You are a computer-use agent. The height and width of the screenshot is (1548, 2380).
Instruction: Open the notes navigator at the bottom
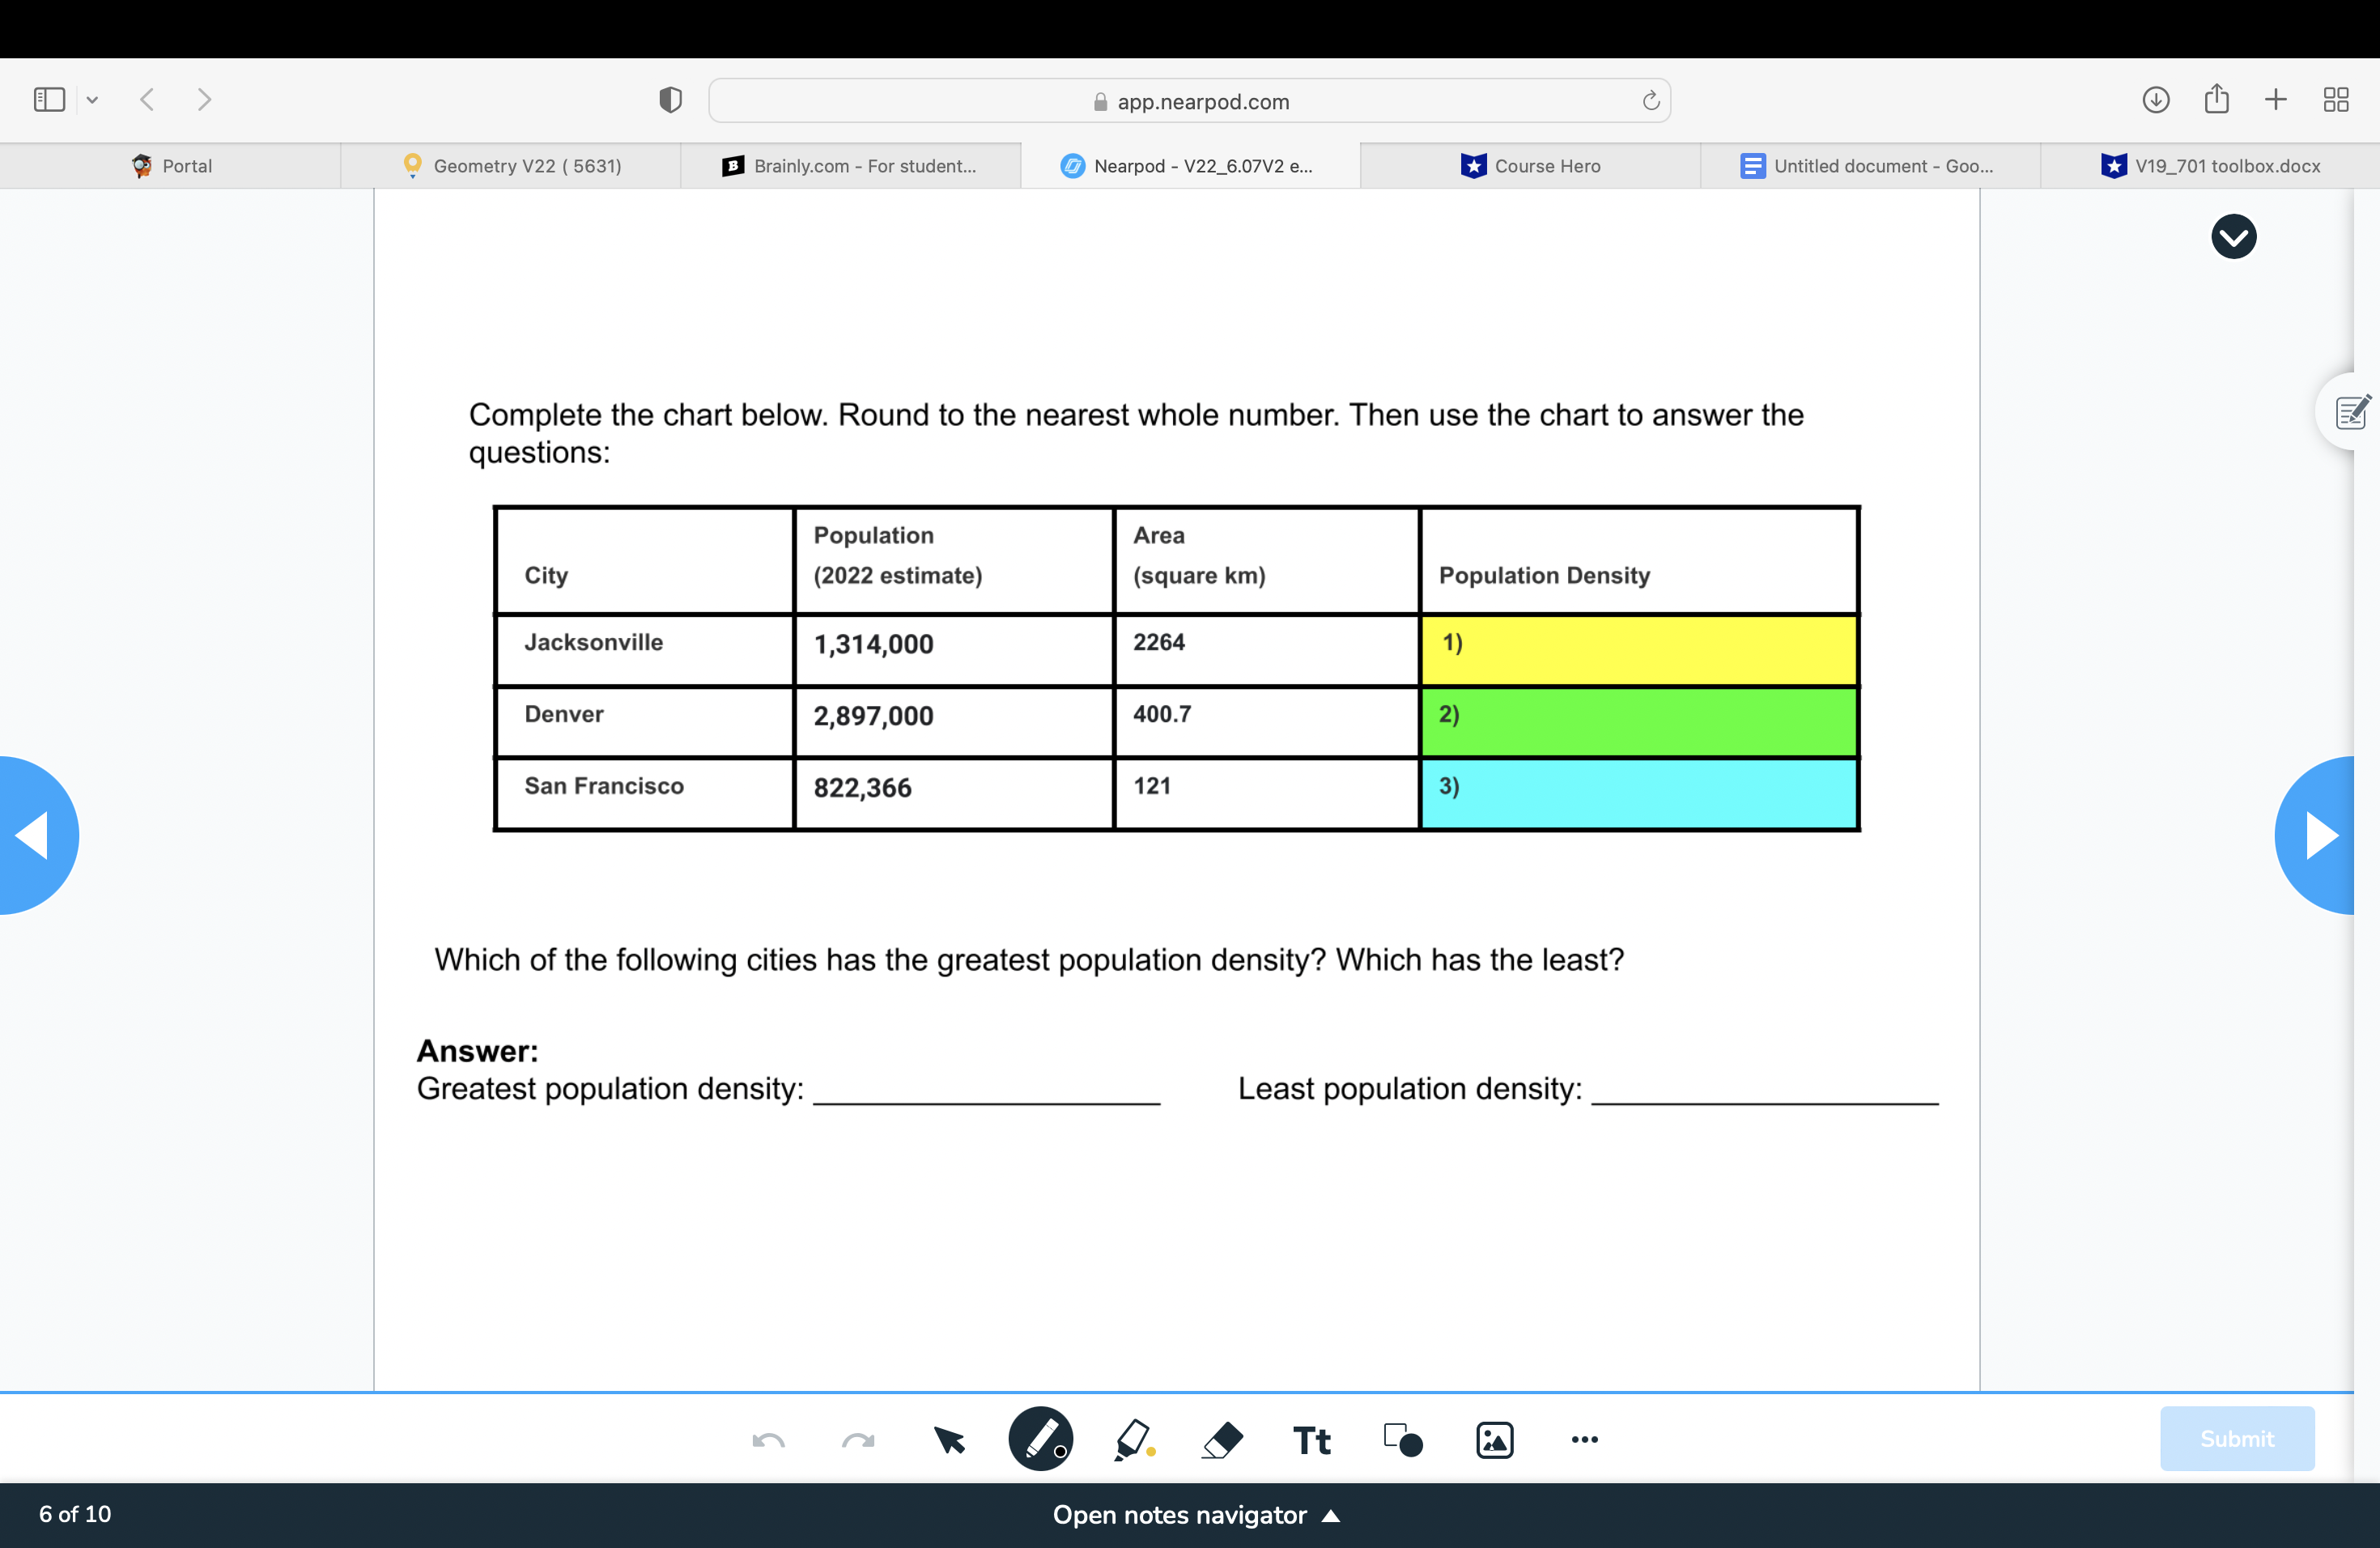pyautogui.click(x=1197, y=1514)
